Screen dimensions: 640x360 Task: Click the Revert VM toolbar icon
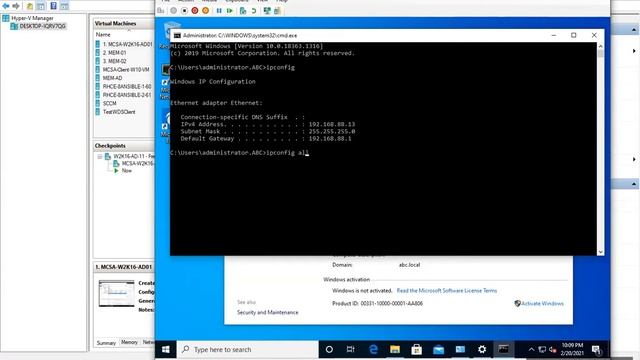253,11
